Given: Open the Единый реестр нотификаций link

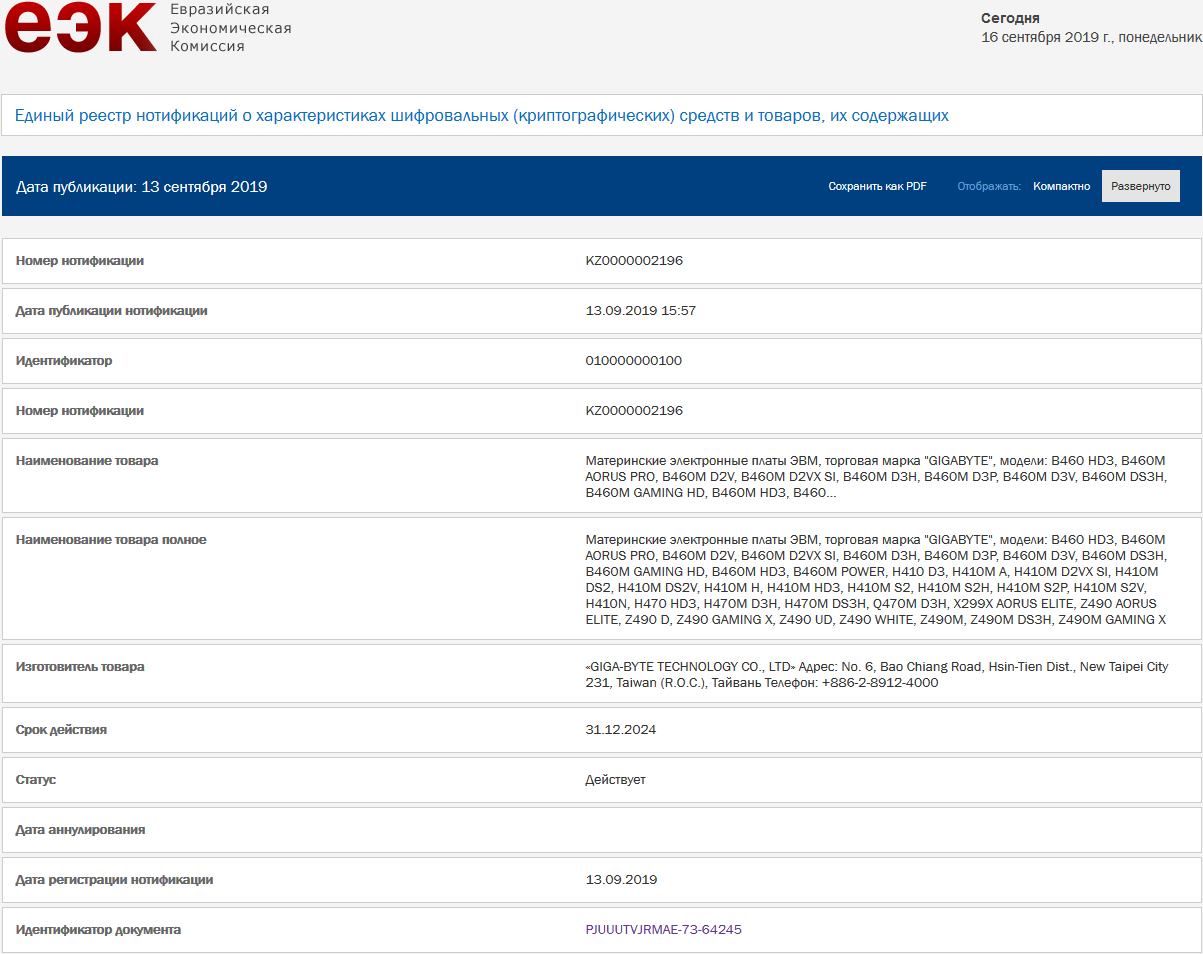Looking at the screenshot, I should (482, 116).
